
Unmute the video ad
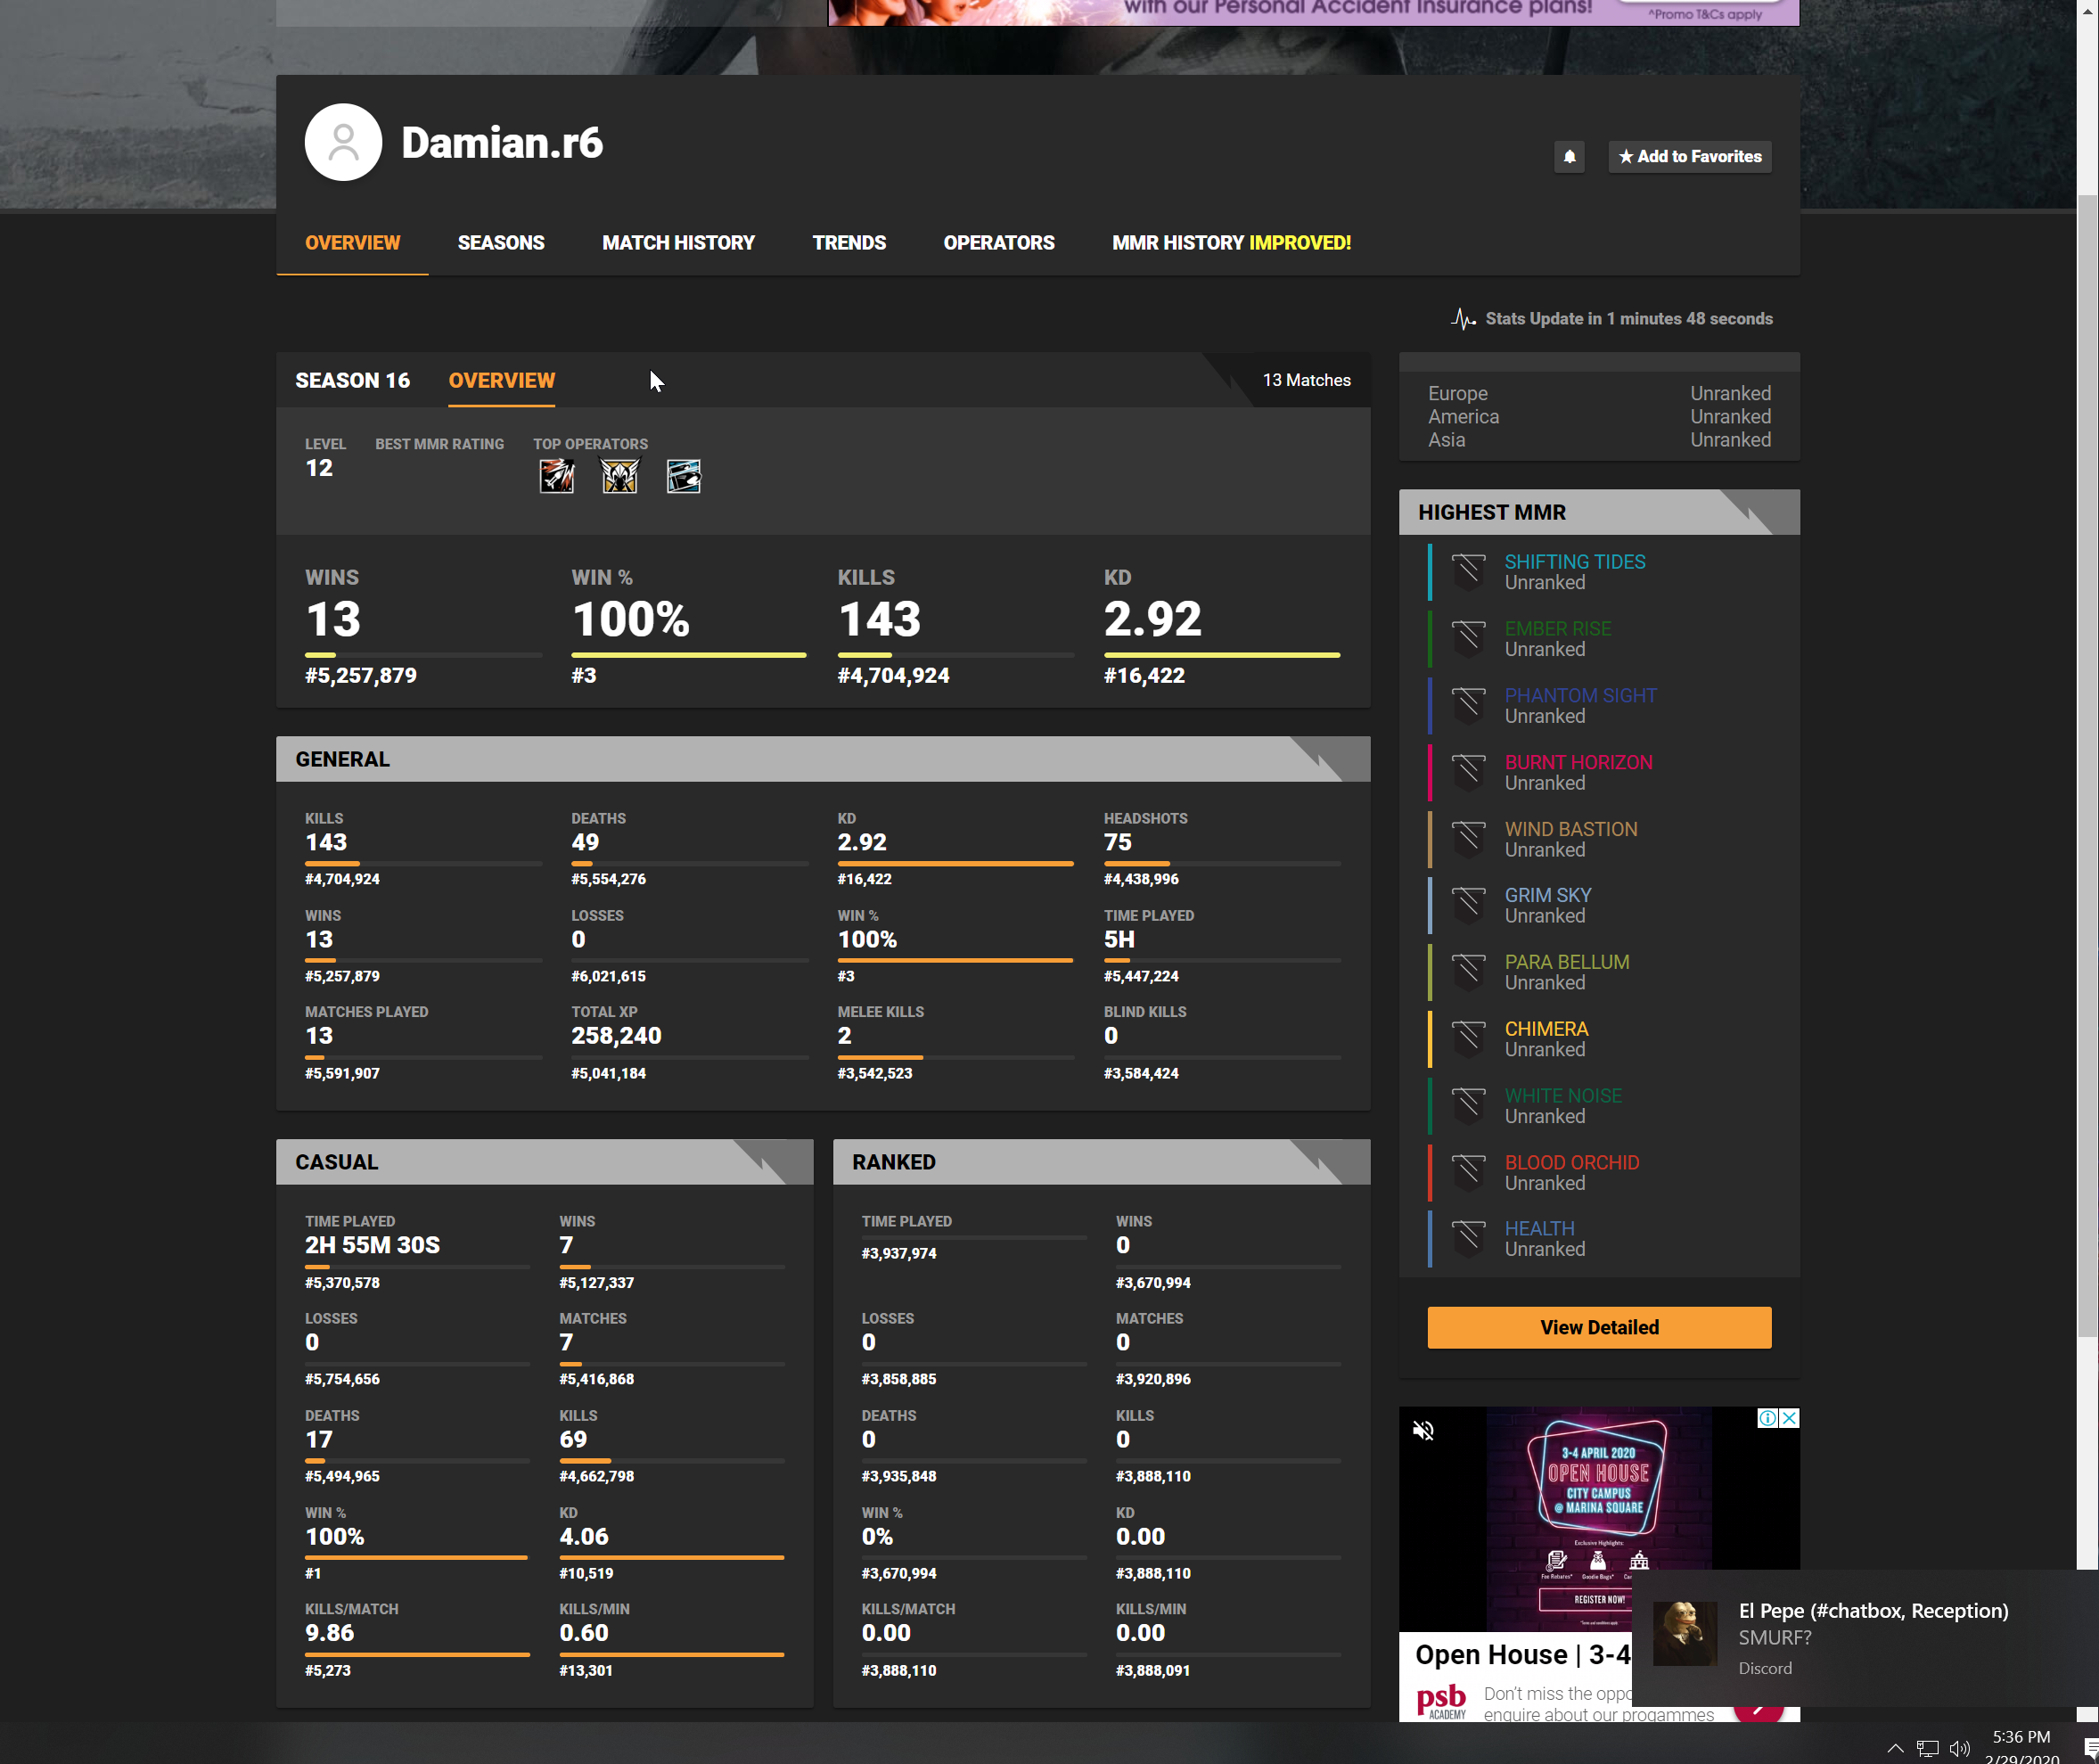1423,1431
